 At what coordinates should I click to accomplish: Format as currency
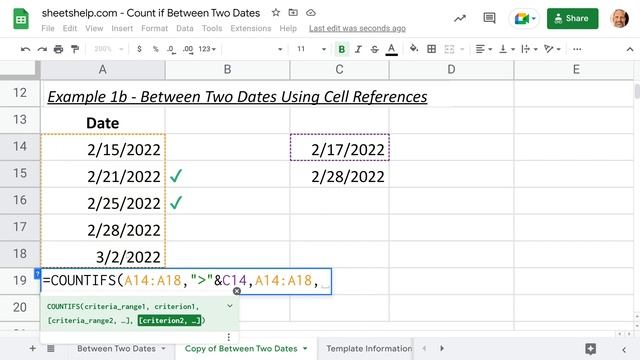[140, 49]
